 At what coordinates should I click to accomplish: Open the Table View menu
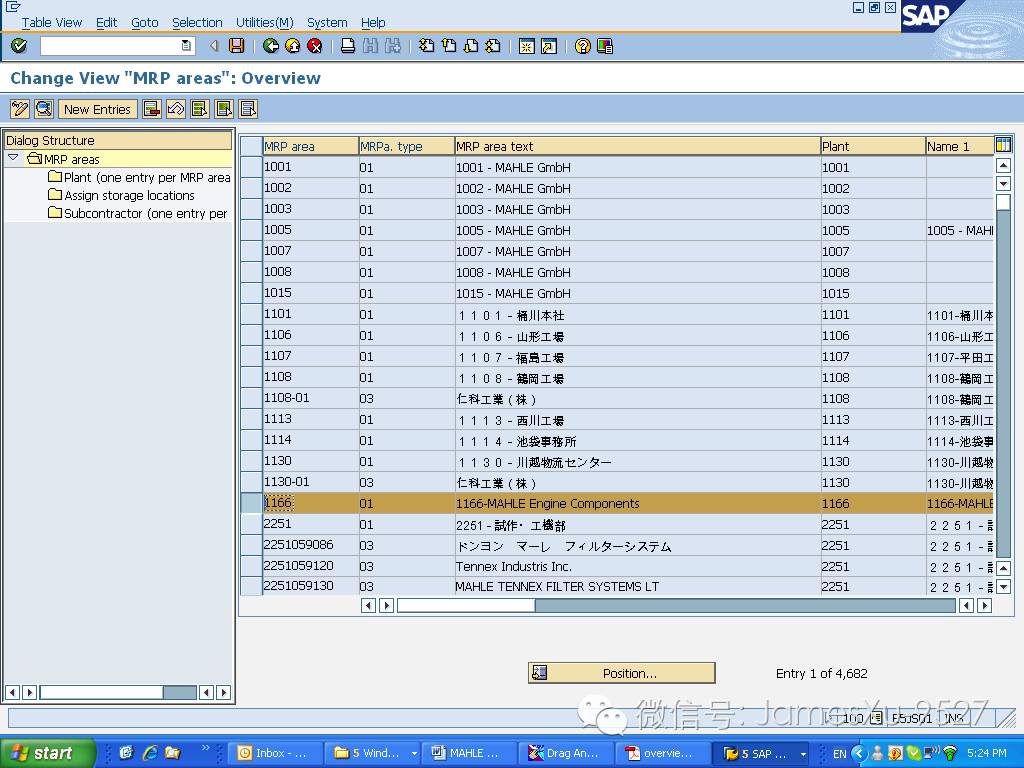click(x=52, y=22)
